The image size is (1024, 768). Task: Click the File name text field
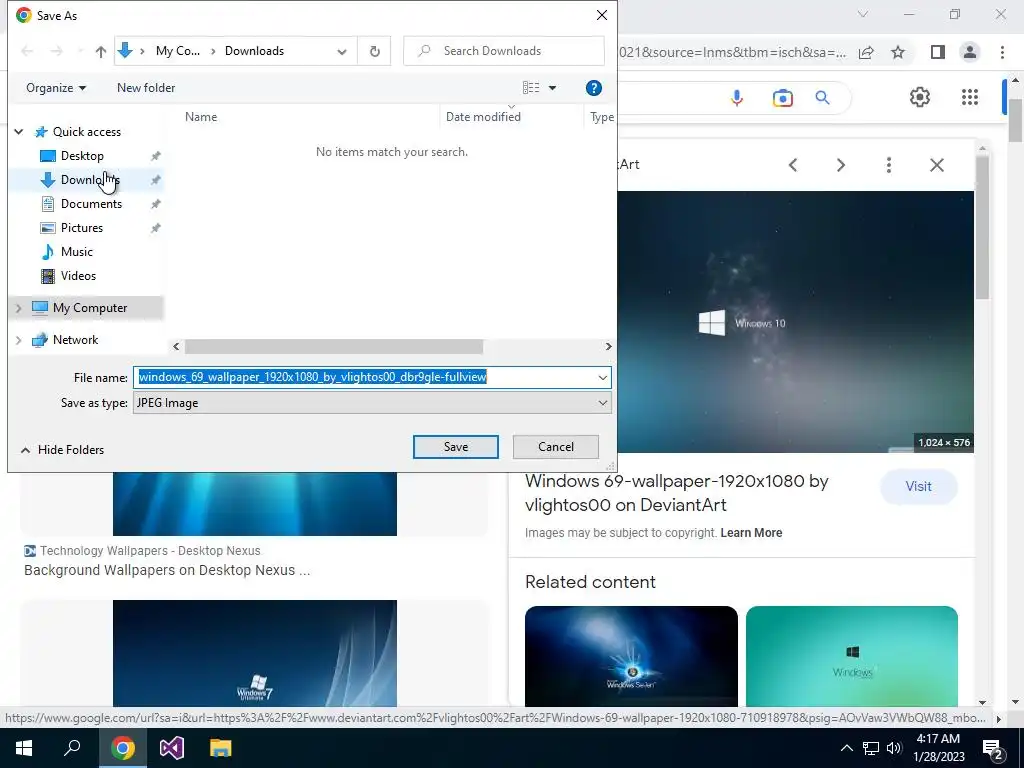[364, 377]
